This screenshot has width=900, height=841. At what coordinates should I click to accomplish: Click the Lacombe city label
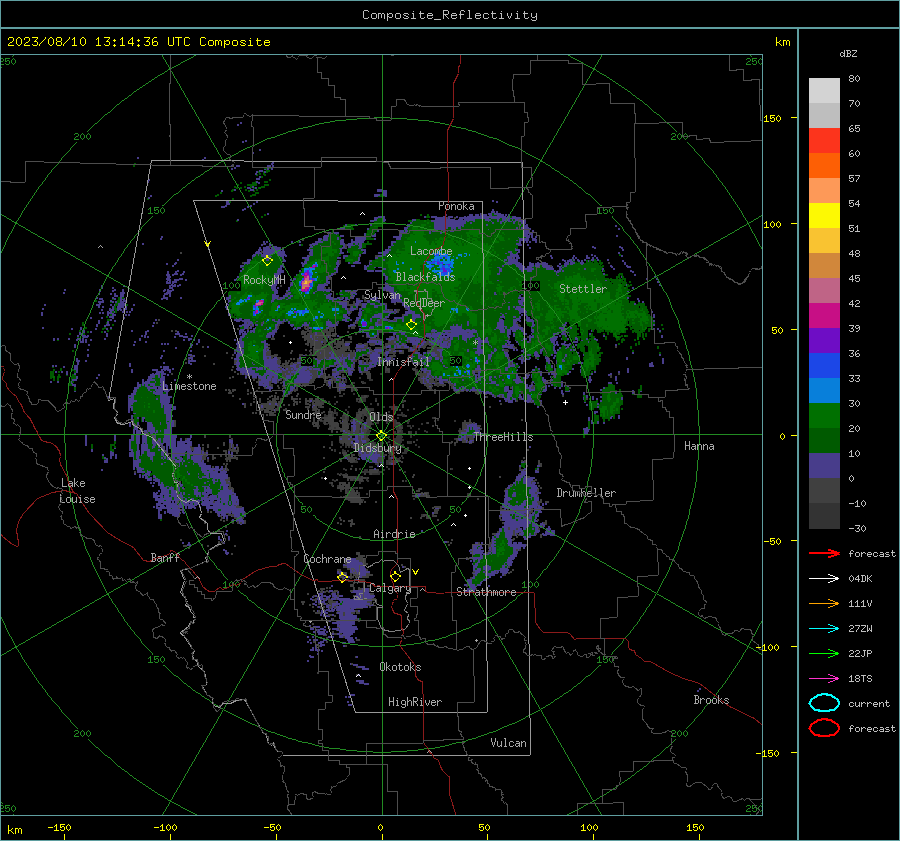click(431, 251)
